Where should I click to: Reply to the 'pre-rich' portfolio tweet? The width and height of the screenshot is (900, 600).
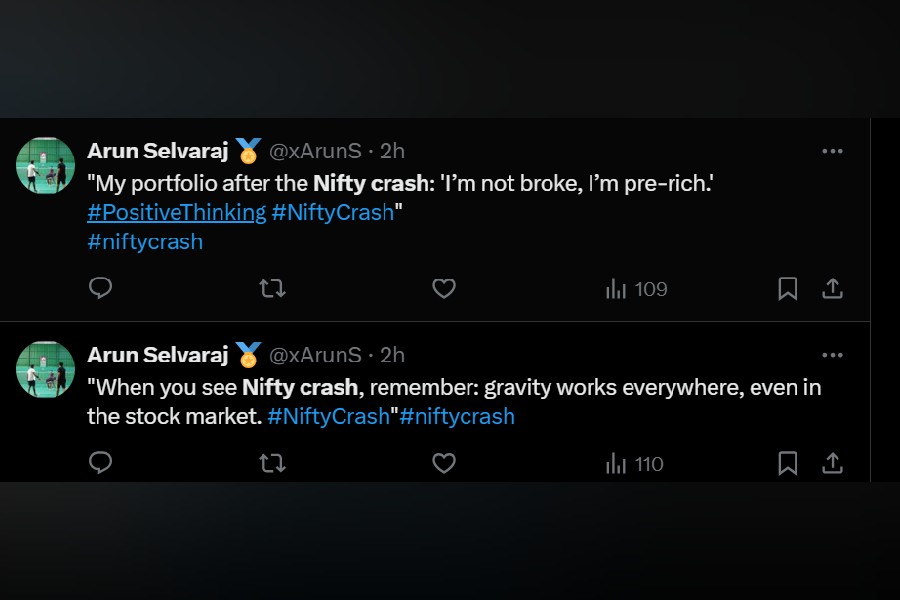point(100,289)
